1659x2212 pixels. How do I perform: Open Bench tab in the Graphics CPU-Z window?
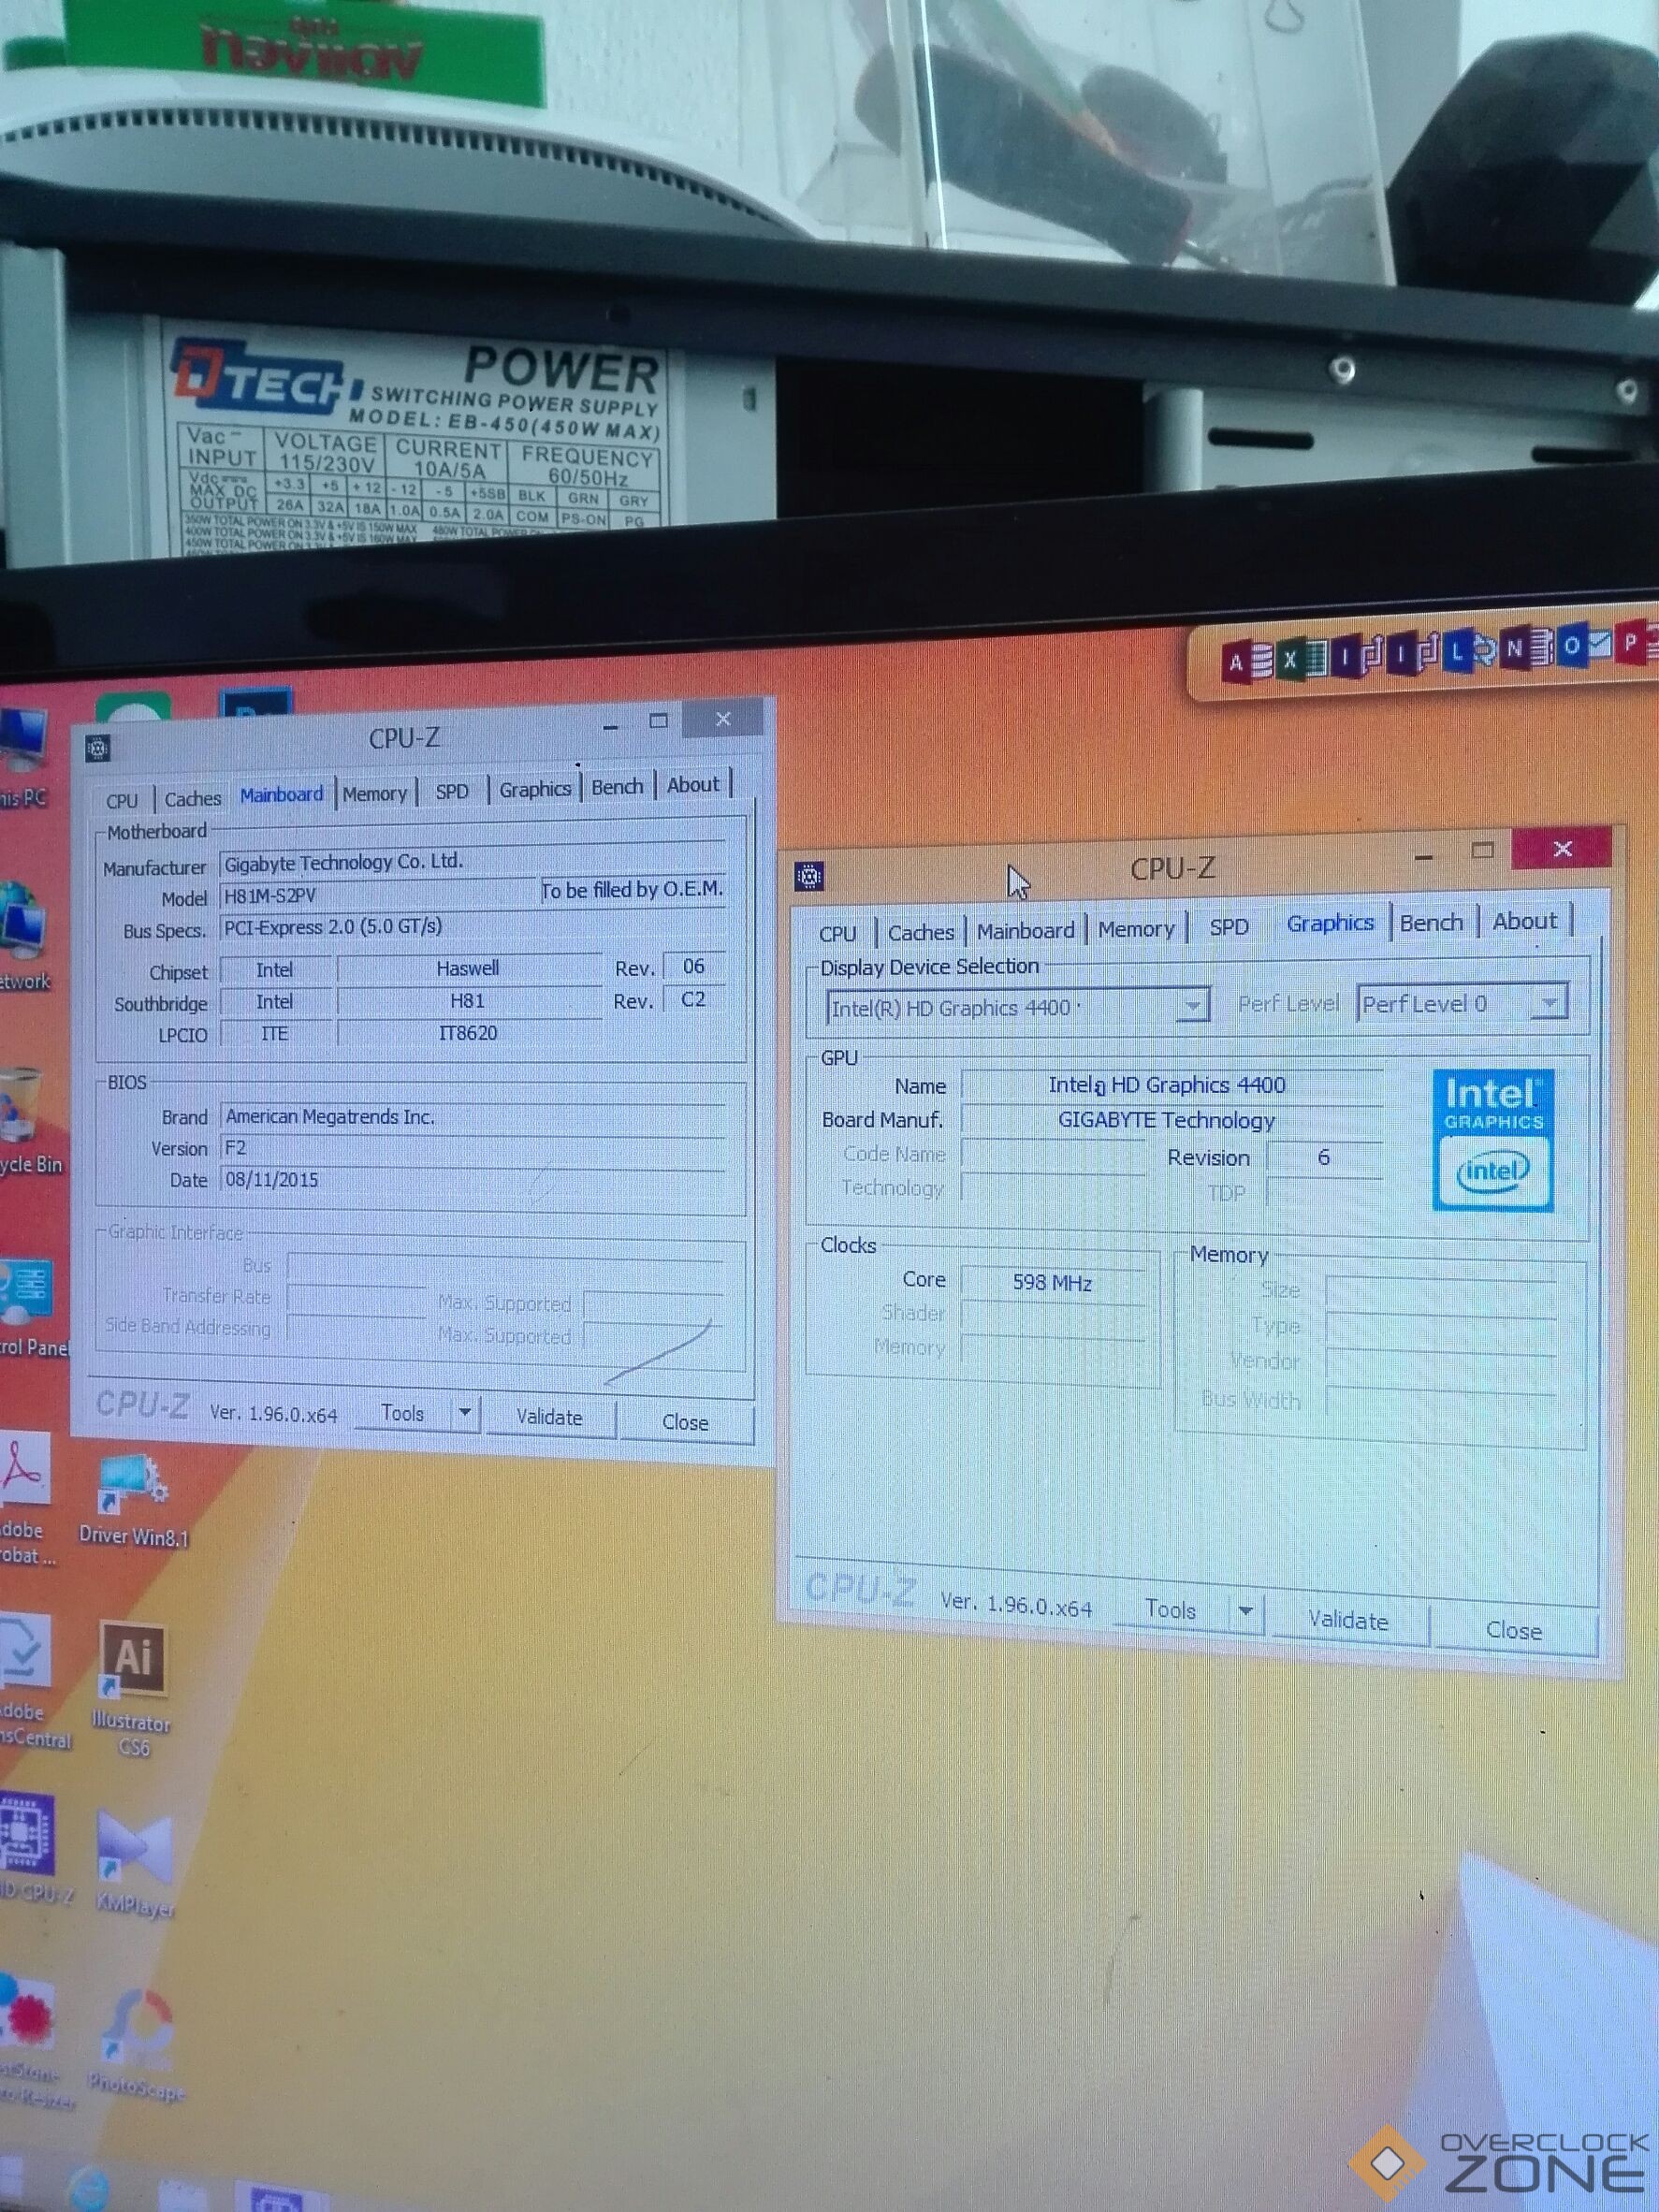pyautogui.click(x=1431, y=922)
